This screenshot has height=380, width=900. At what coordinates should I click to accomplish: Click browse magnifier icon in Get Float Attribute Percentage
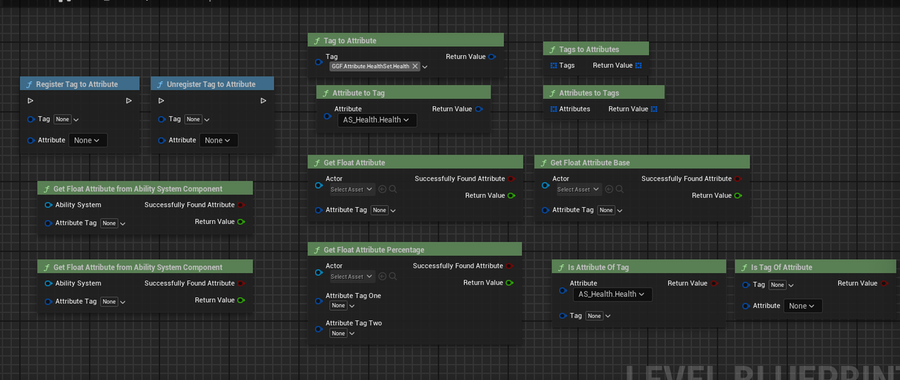393,276
